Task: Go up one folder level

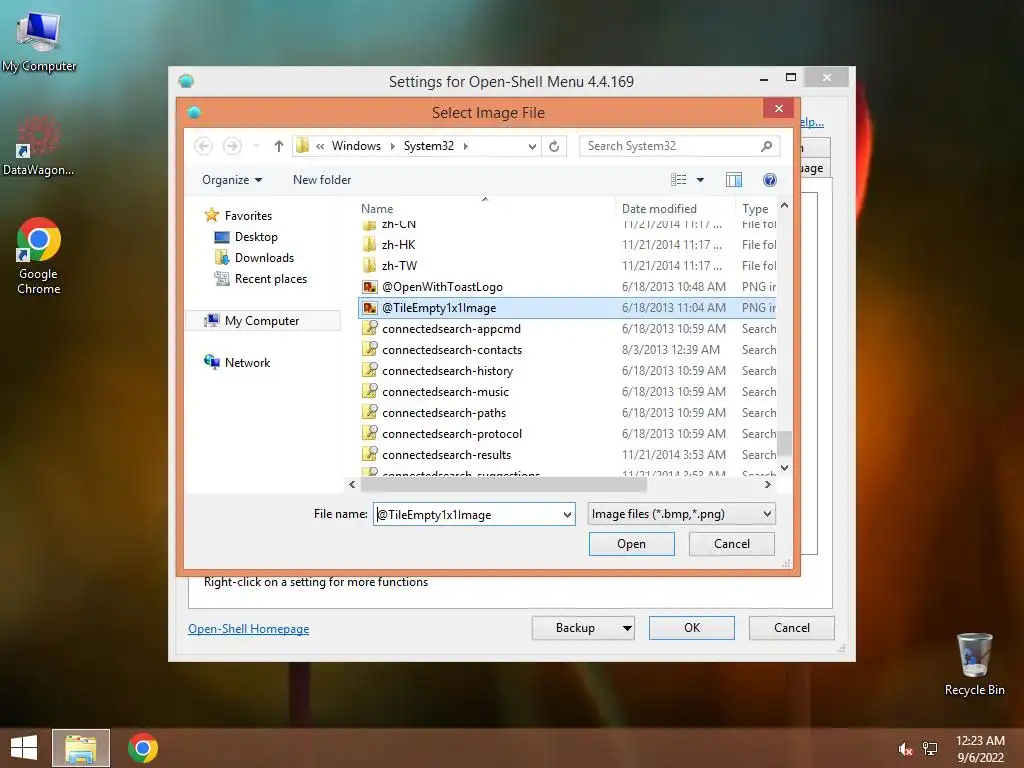Action: click(279, 146)
